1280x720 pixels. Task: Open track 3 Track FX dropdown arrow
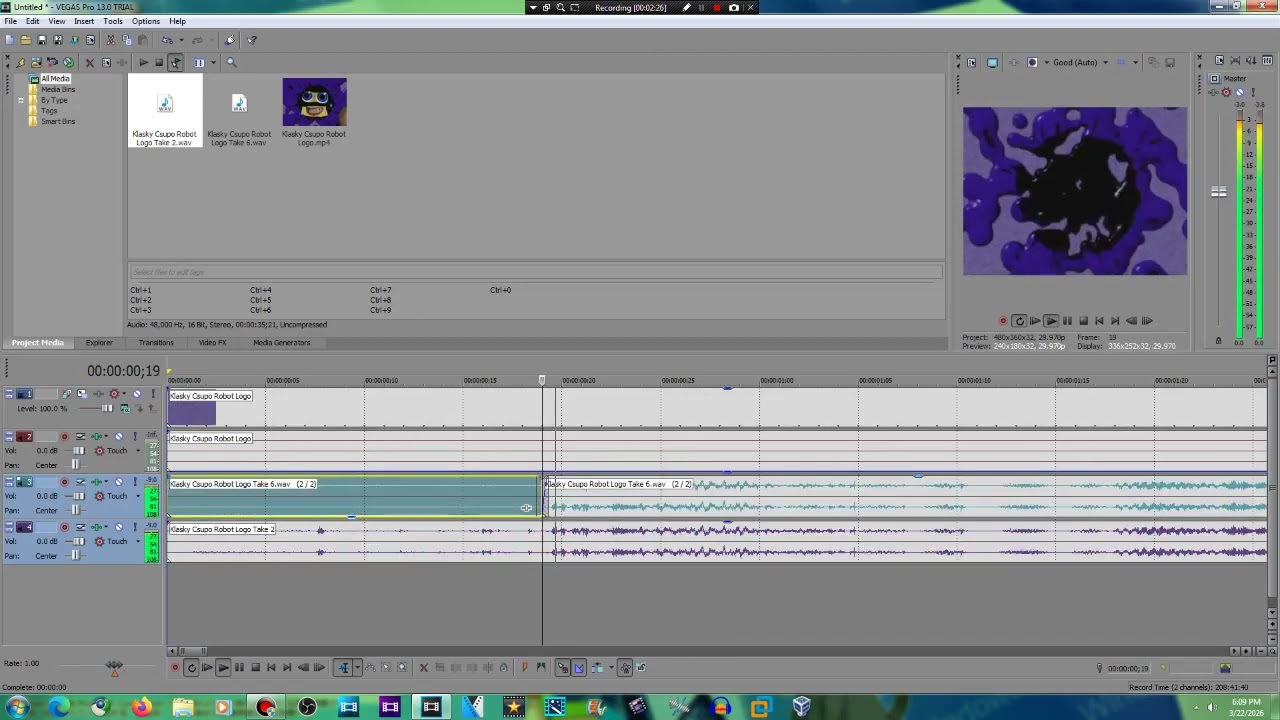(x=104, y=482)
